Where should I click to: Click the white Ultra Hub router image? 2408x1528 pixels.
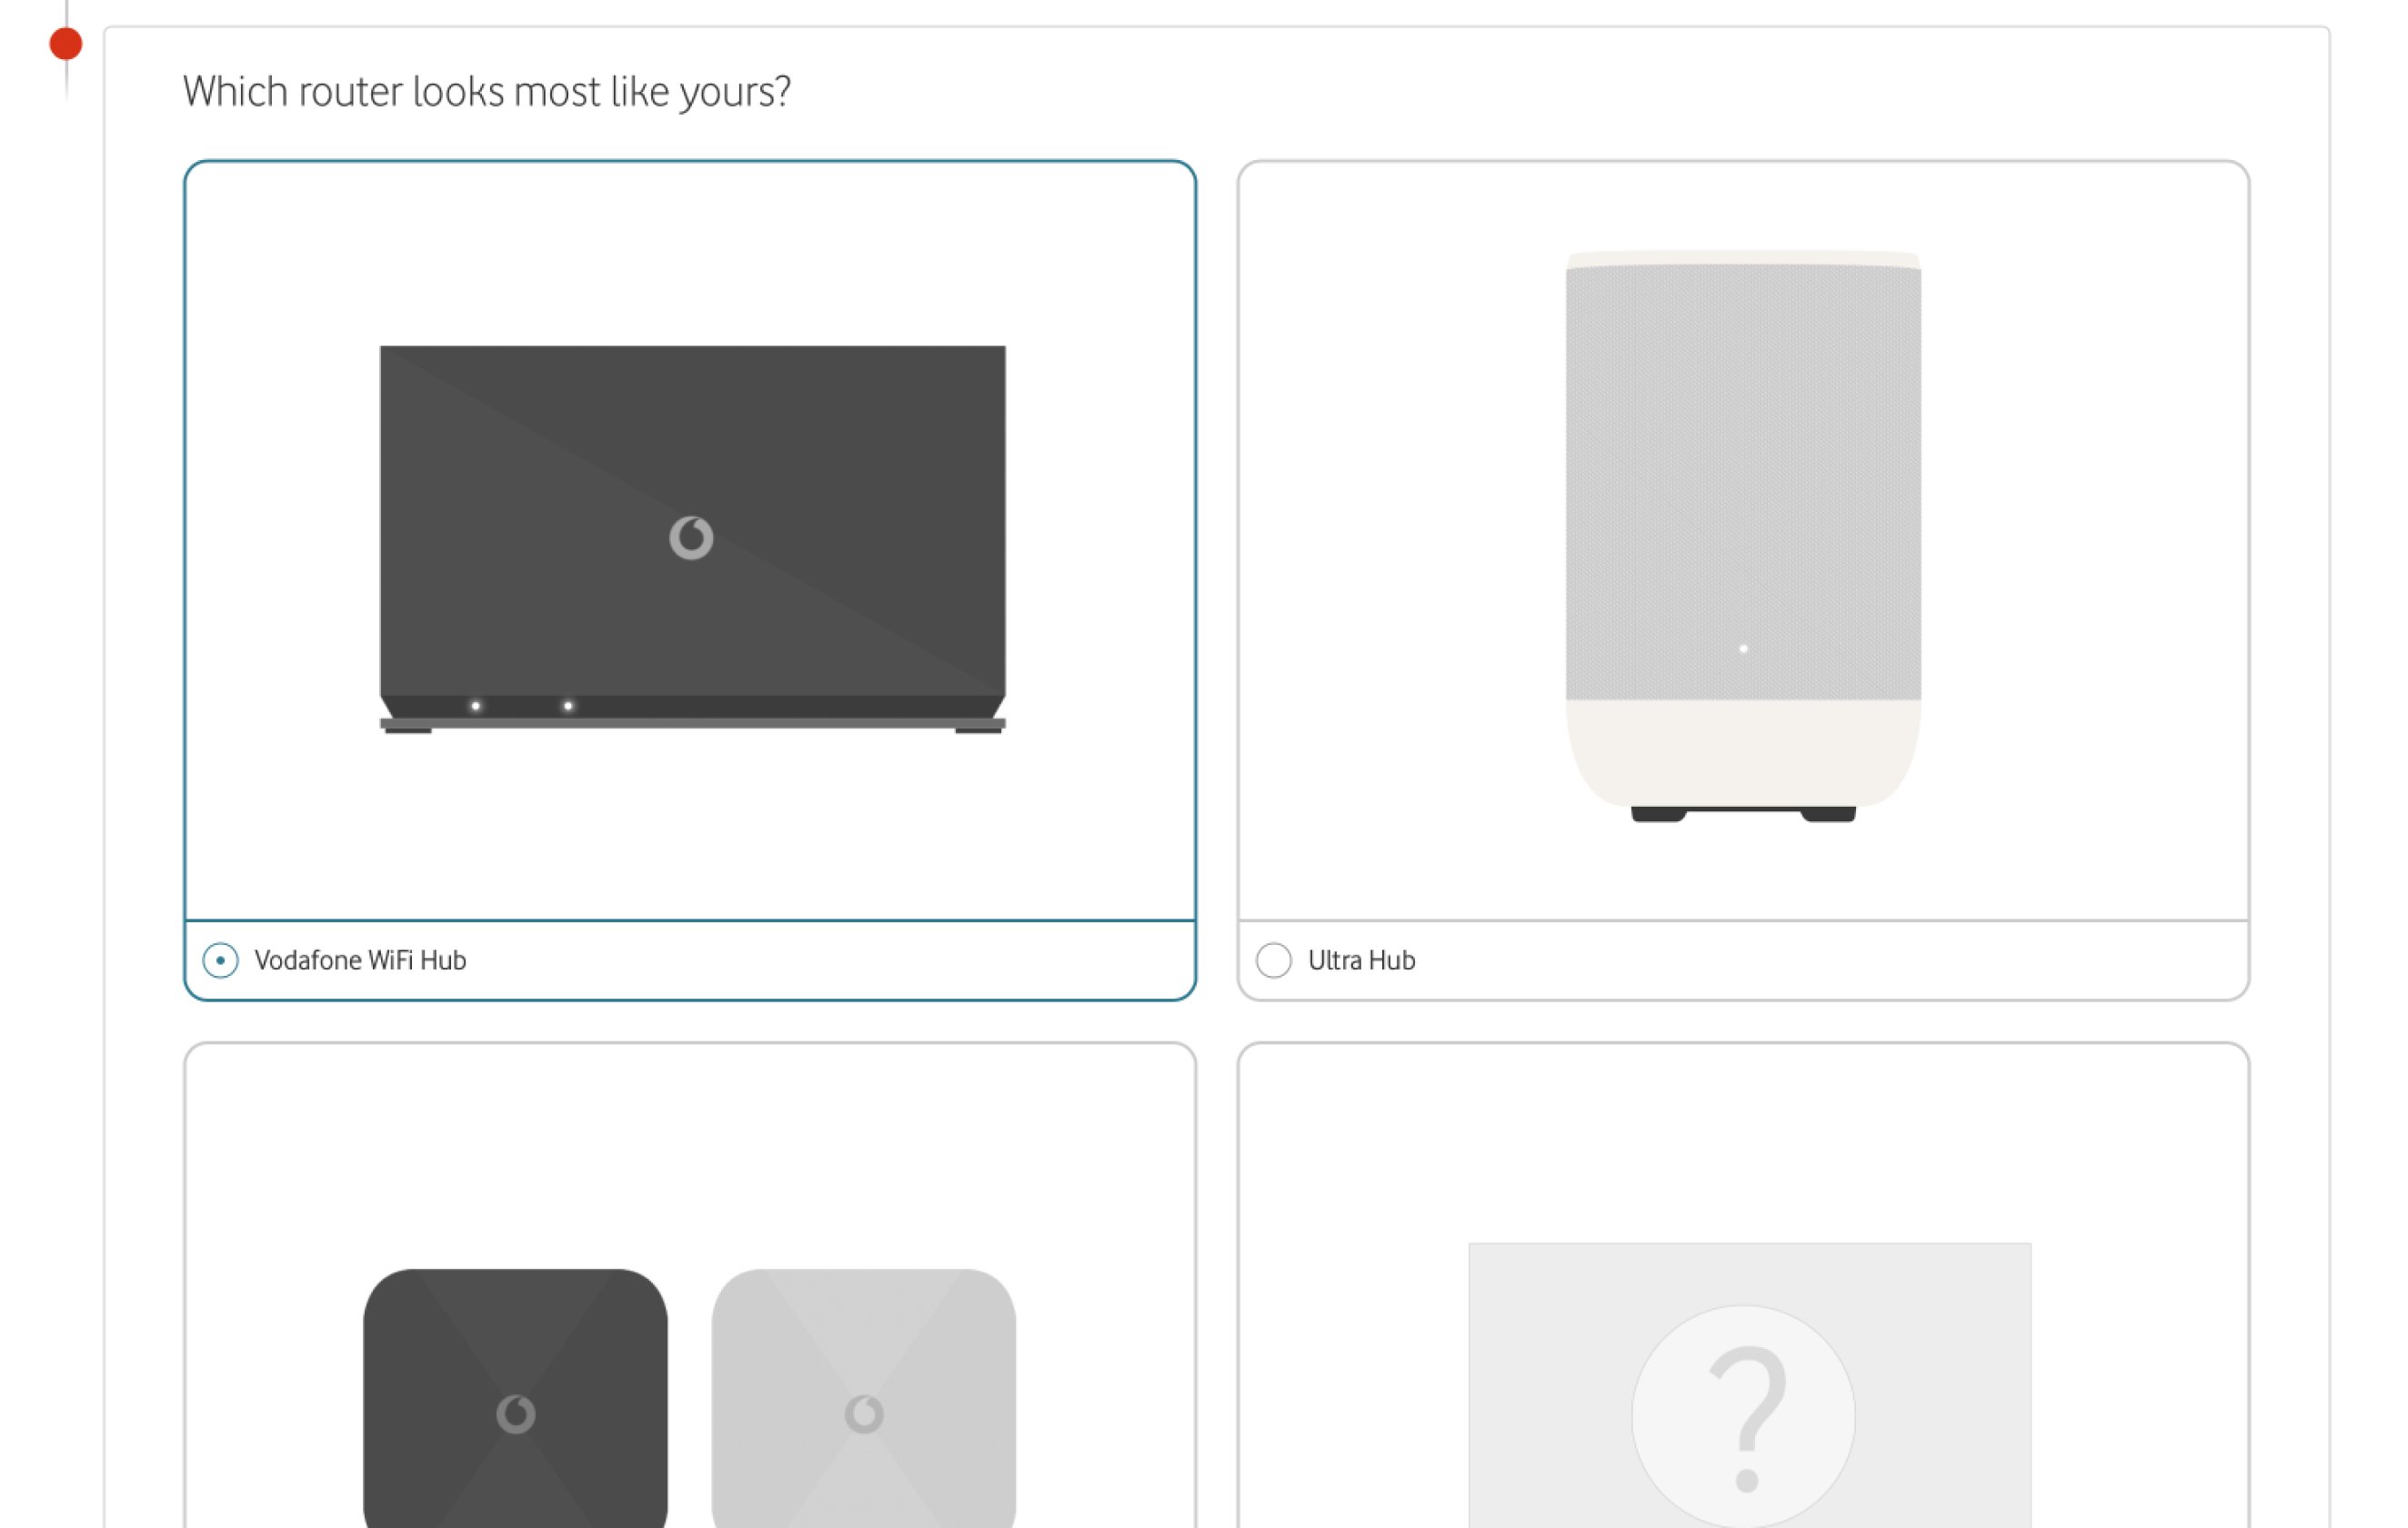1743,536
